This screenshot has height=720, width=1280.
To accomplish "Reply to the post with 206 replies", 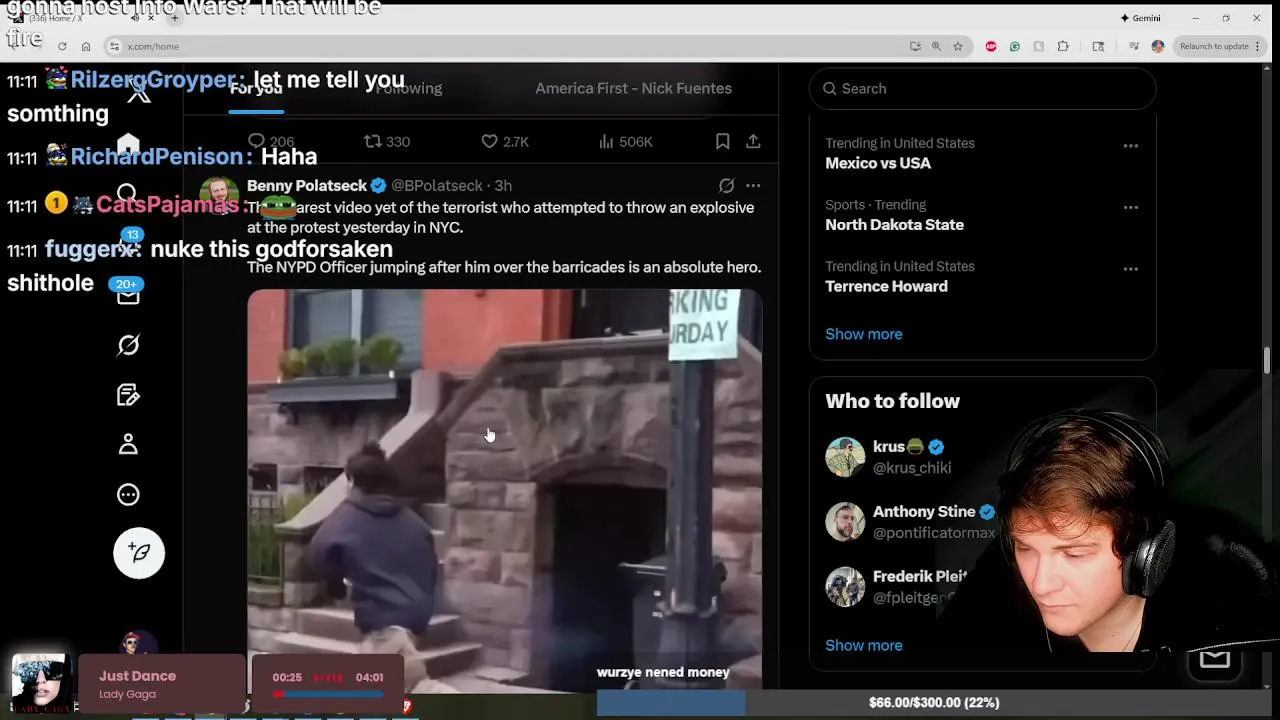I will point(271,141).
